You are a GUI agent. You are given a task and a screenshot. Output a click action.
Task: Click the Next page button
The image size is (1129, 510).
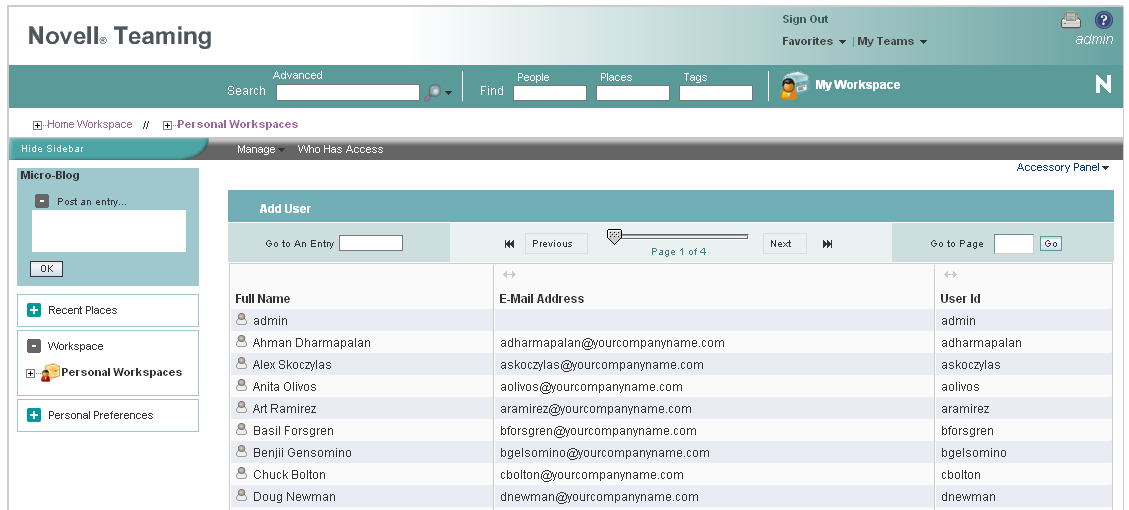785,243
